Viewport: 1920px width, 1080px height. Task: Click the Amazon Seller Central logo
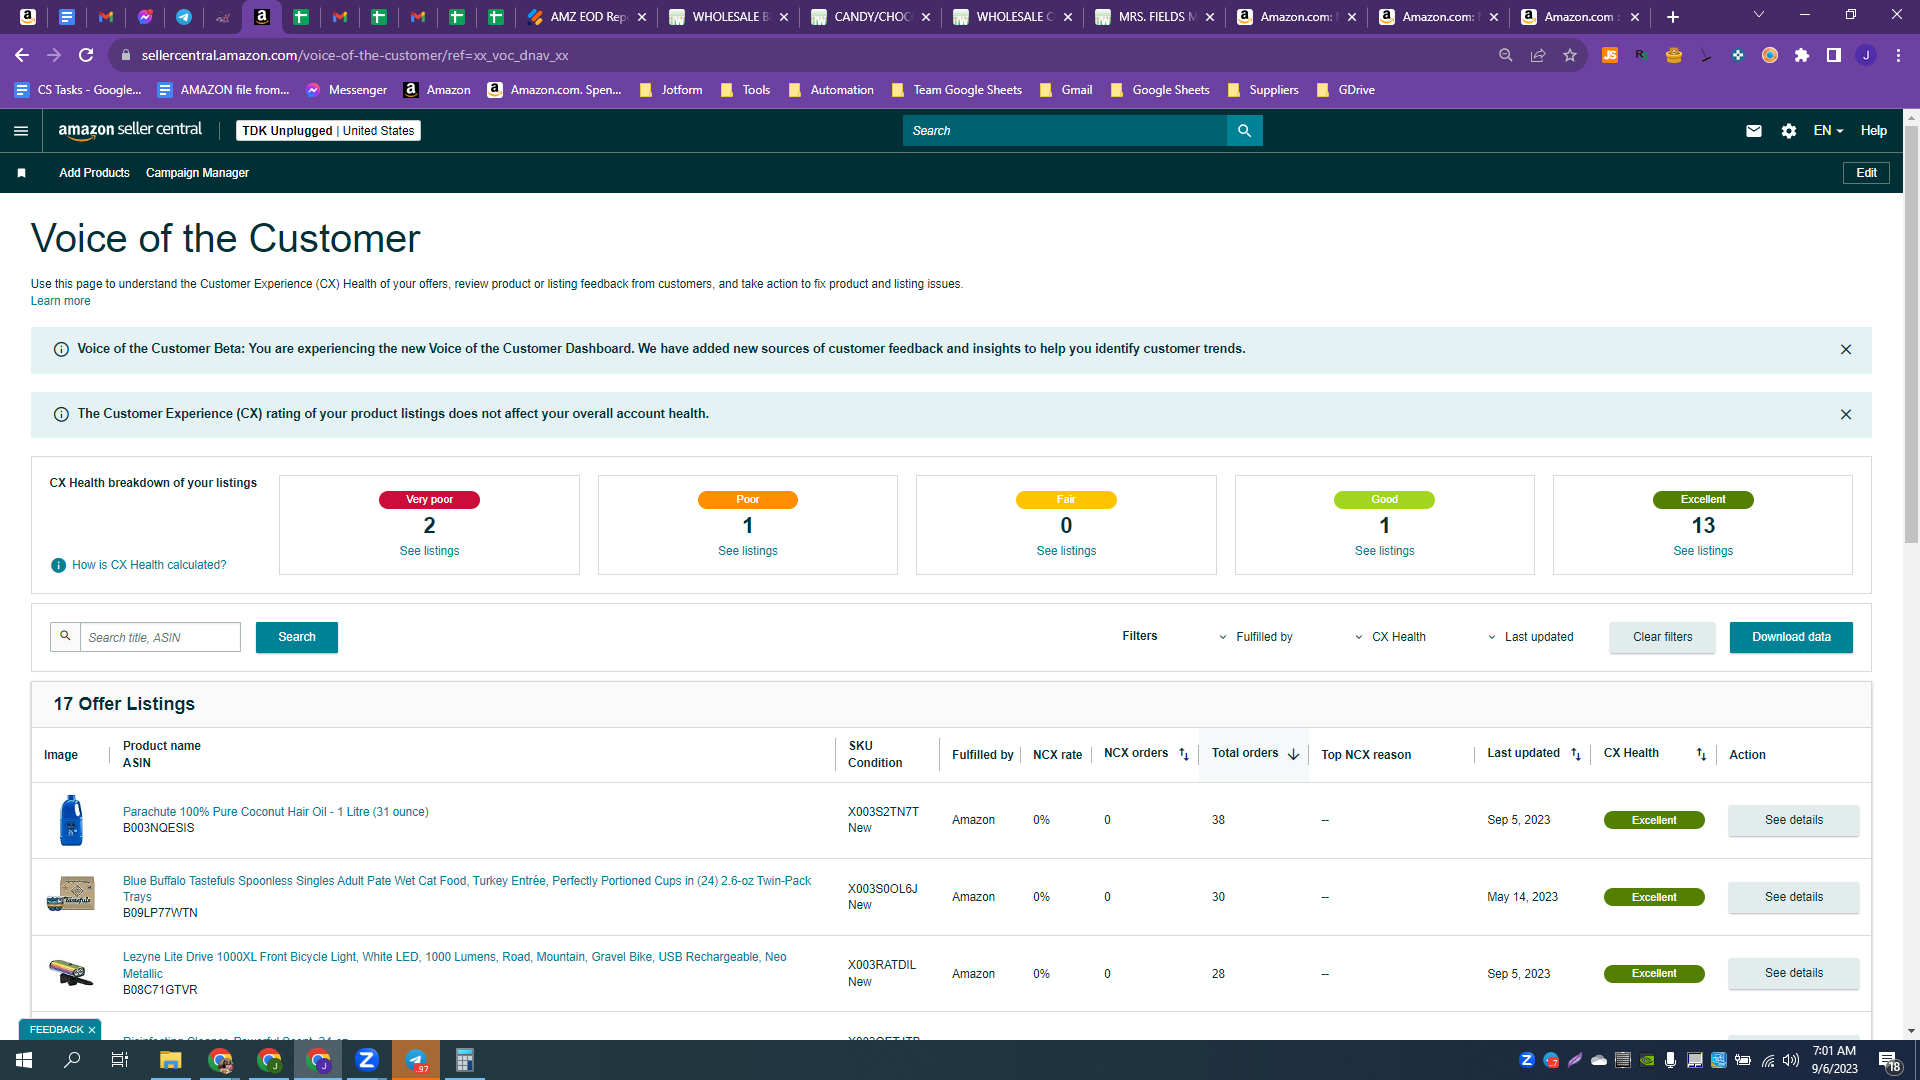pos(130,130)
